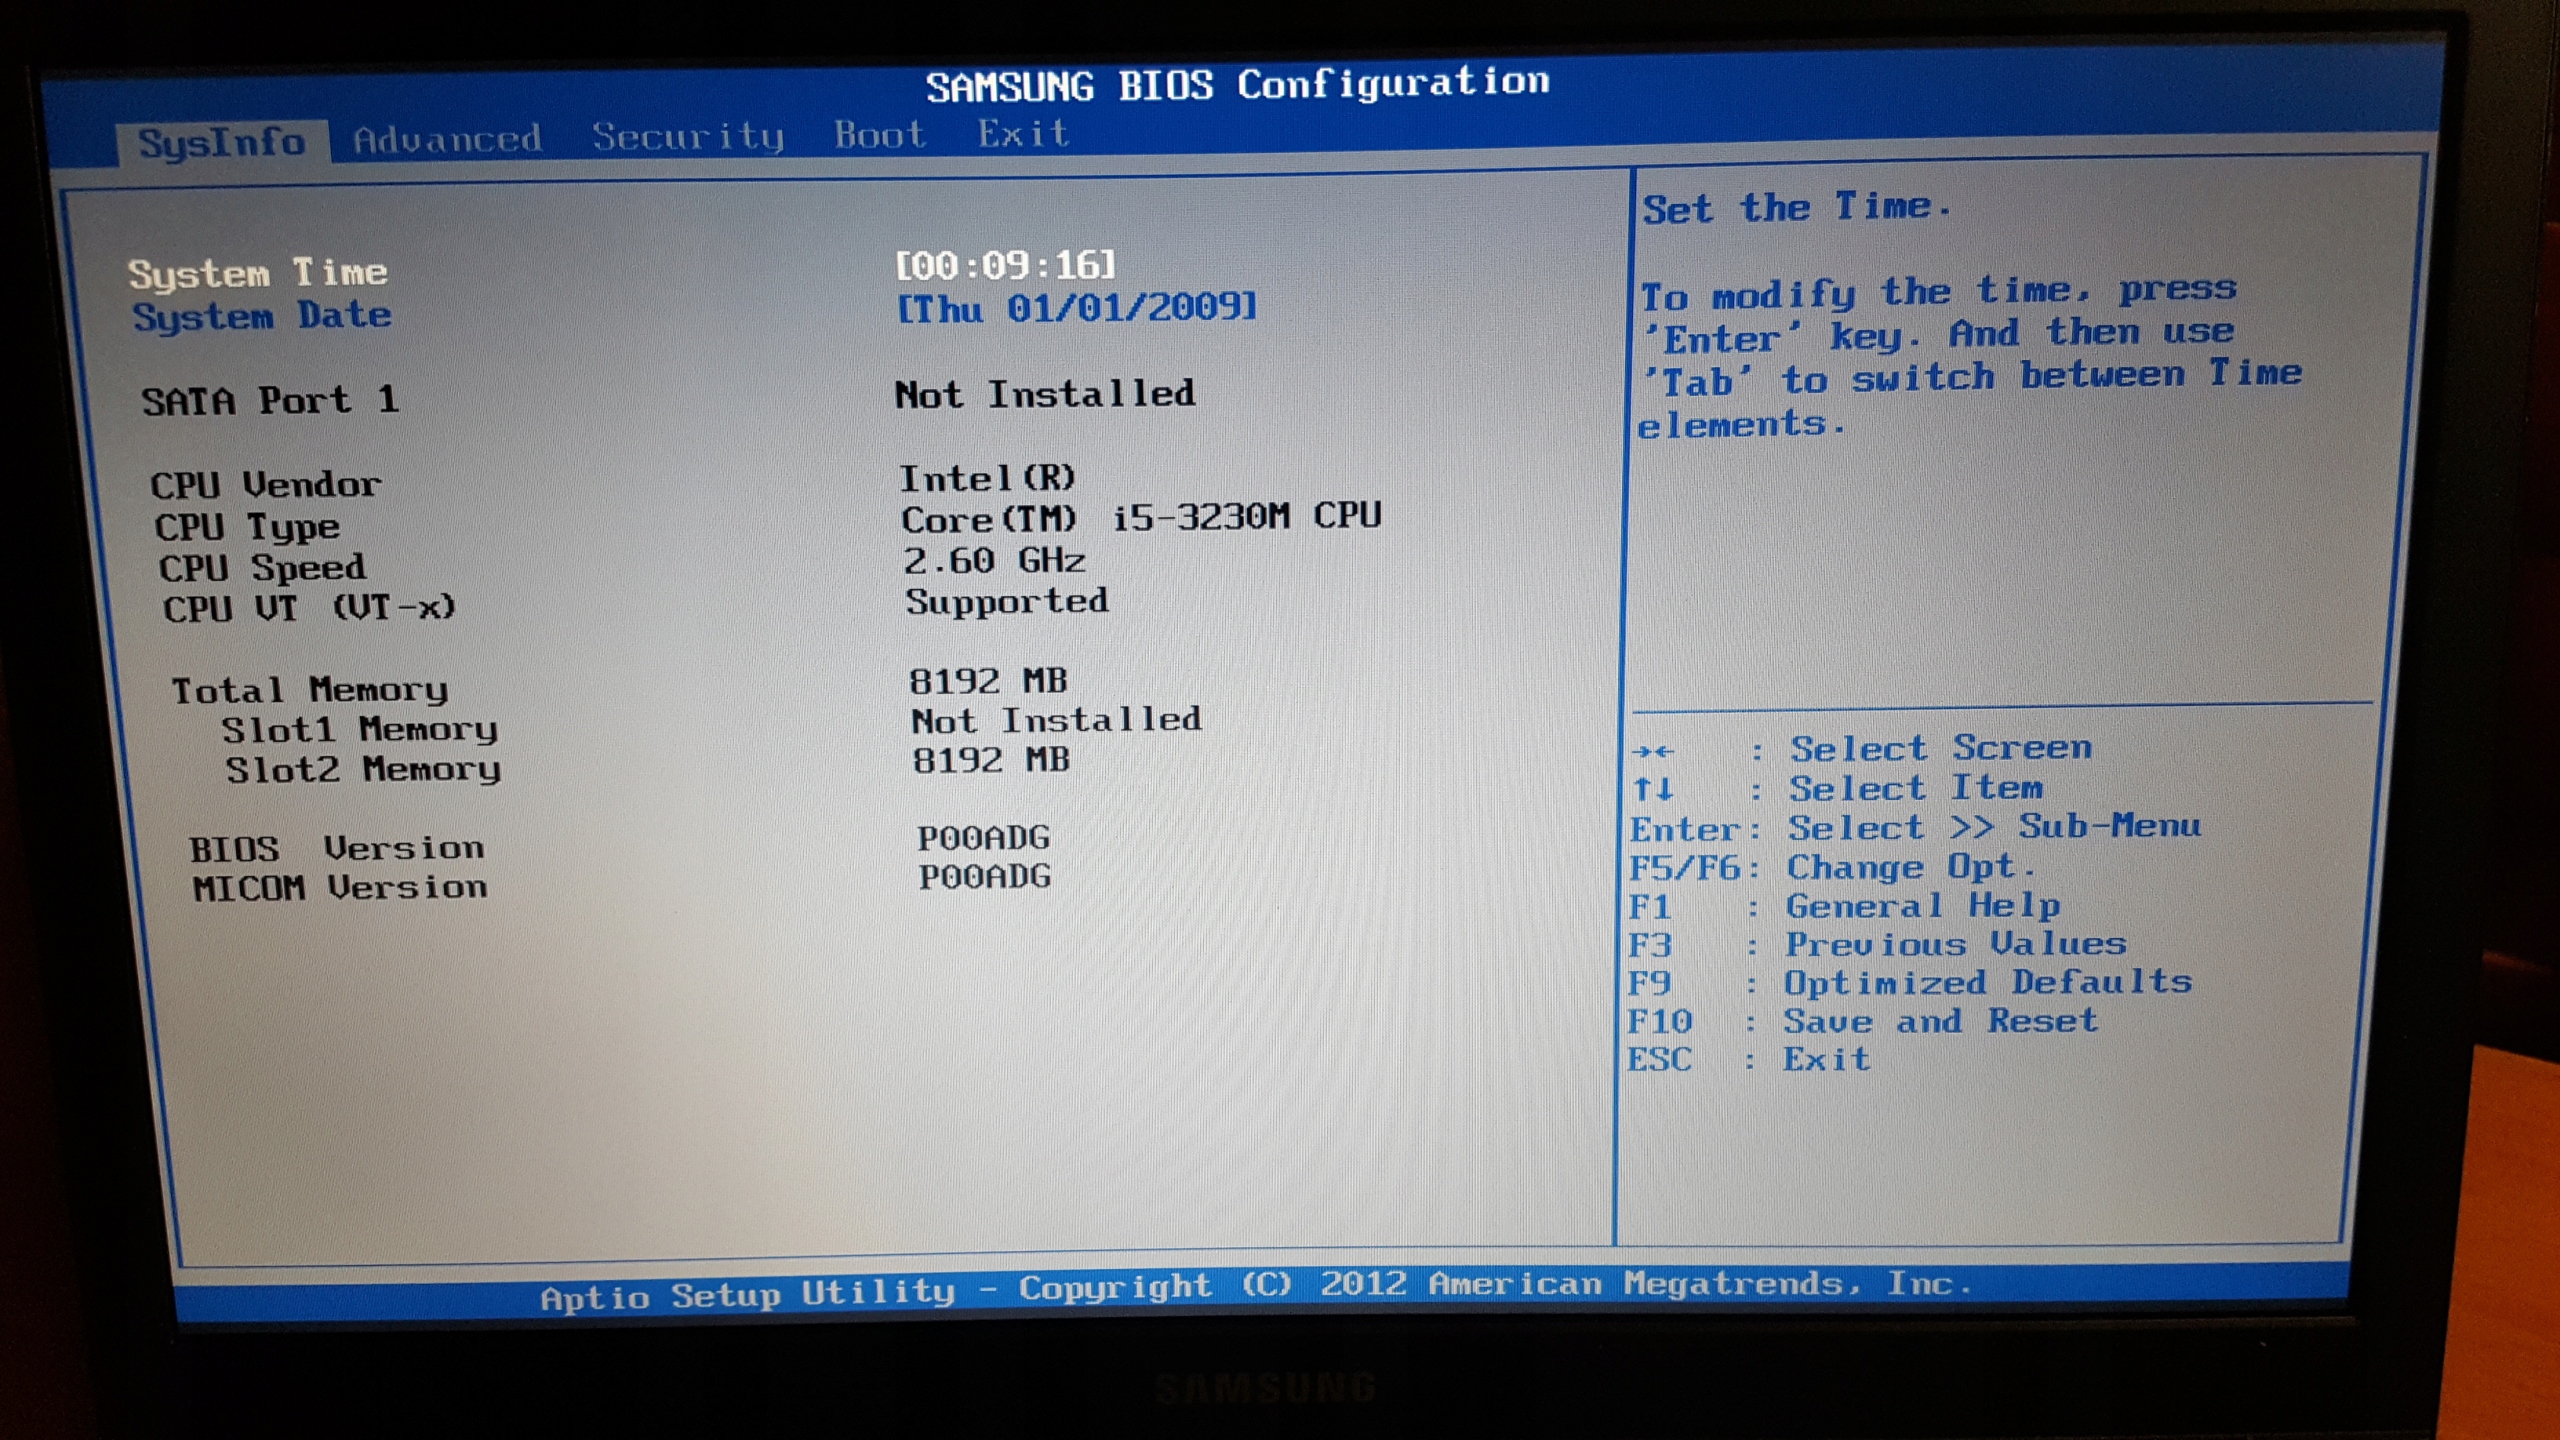
Task: Click the left-right arrows Select Screen icon
Action: 1652,751
